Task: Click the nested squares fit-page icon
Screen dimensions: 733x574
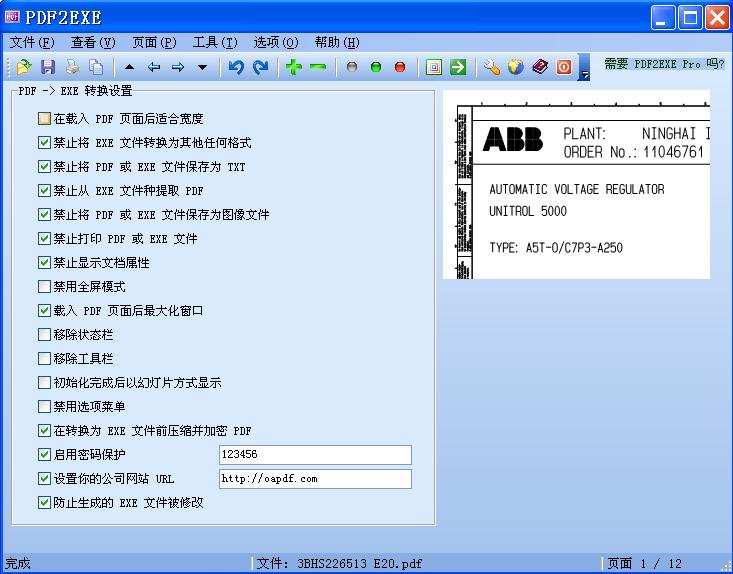Action: [x=434, y=67]
